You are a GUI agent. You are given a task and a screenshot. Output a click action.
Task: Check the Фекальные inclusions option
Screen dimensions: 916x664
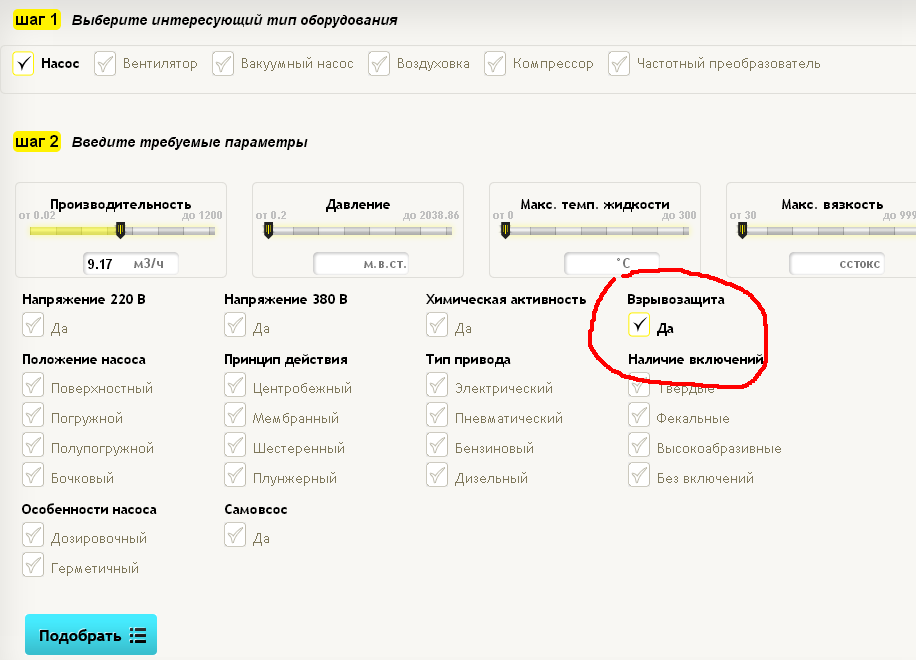(x=639, y=417)
